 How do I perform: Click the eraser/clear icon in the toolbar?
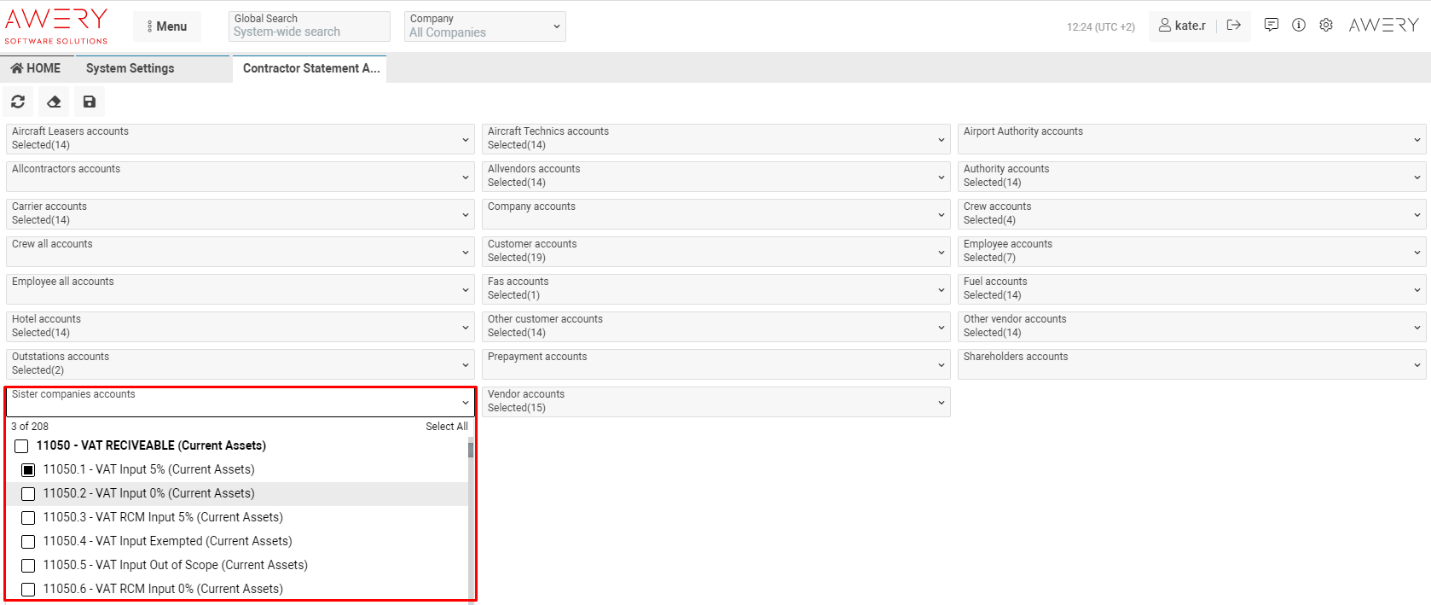click(x=53, y=101)
